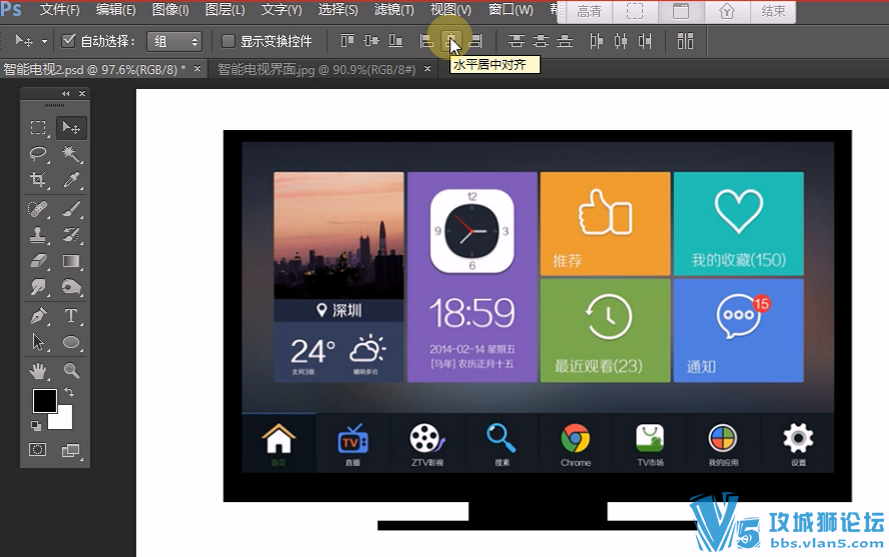
Task: Select the Smudge tool
Action: [x=38, y=286]
